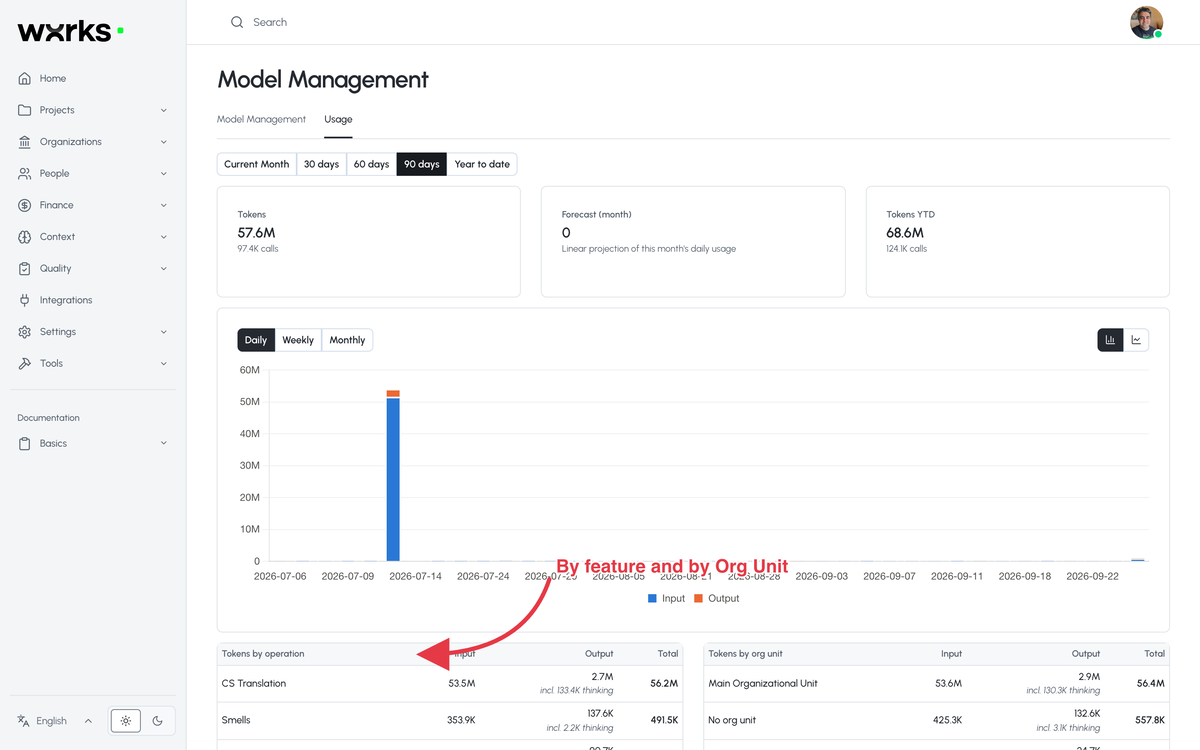Click the Tokens 57.6M card

[x=369, y=241]
